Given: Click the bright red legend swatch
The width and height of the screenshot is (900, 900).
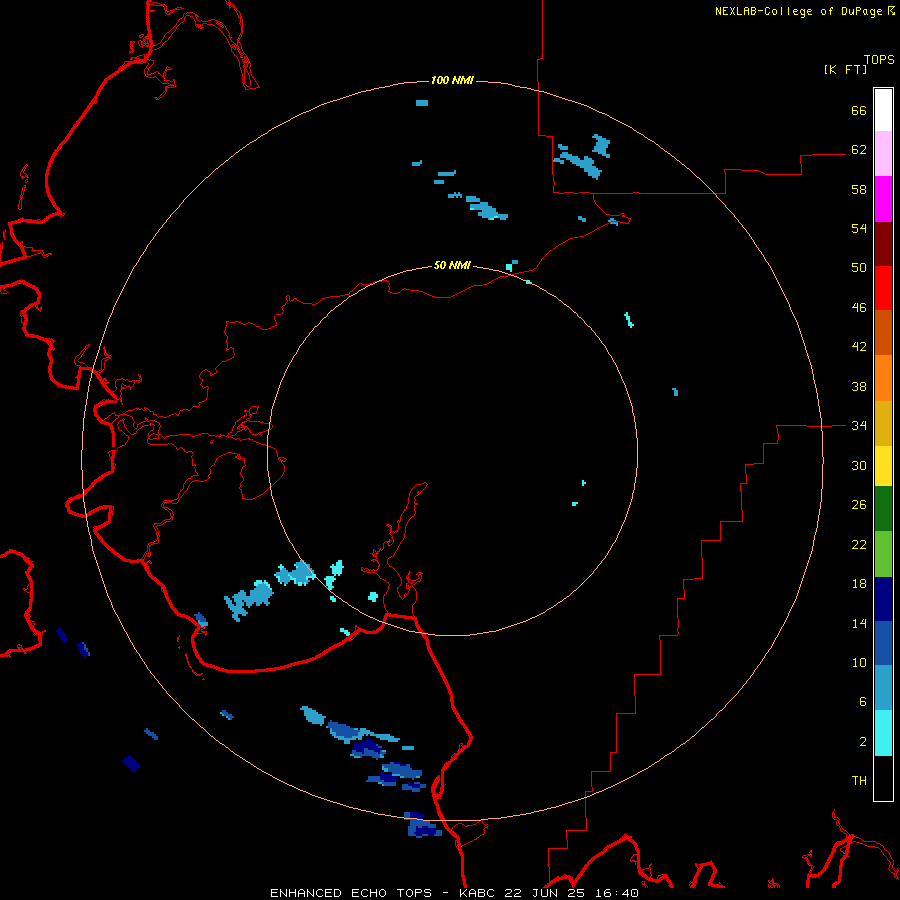Looking at the screenshot, I should tap(883, 288).
